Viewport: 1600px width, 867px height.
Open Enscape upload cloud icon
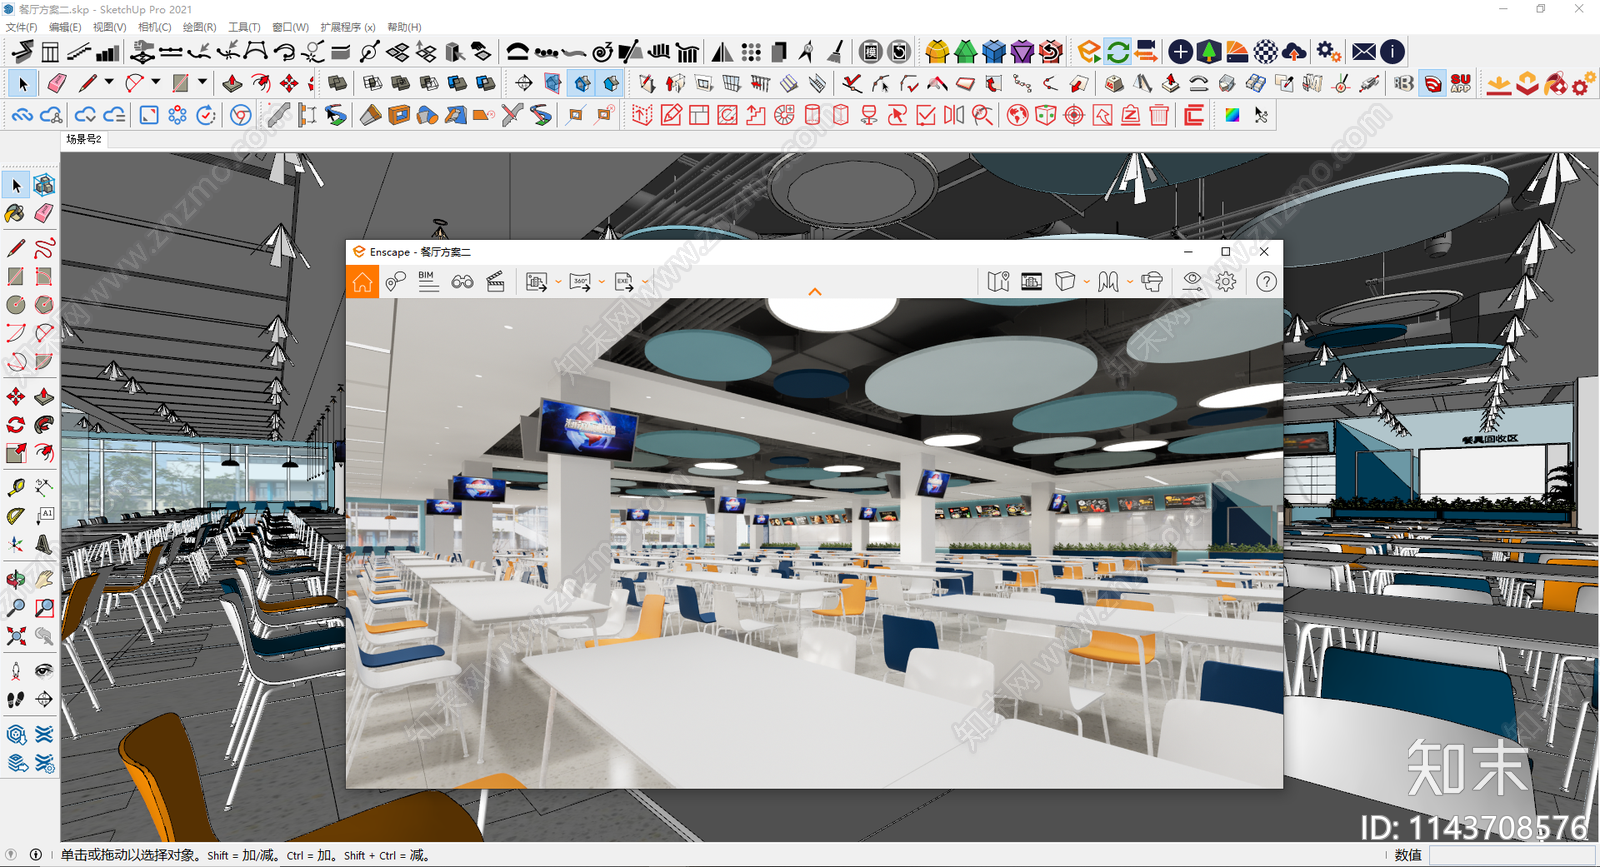(x=1294, y=51)
